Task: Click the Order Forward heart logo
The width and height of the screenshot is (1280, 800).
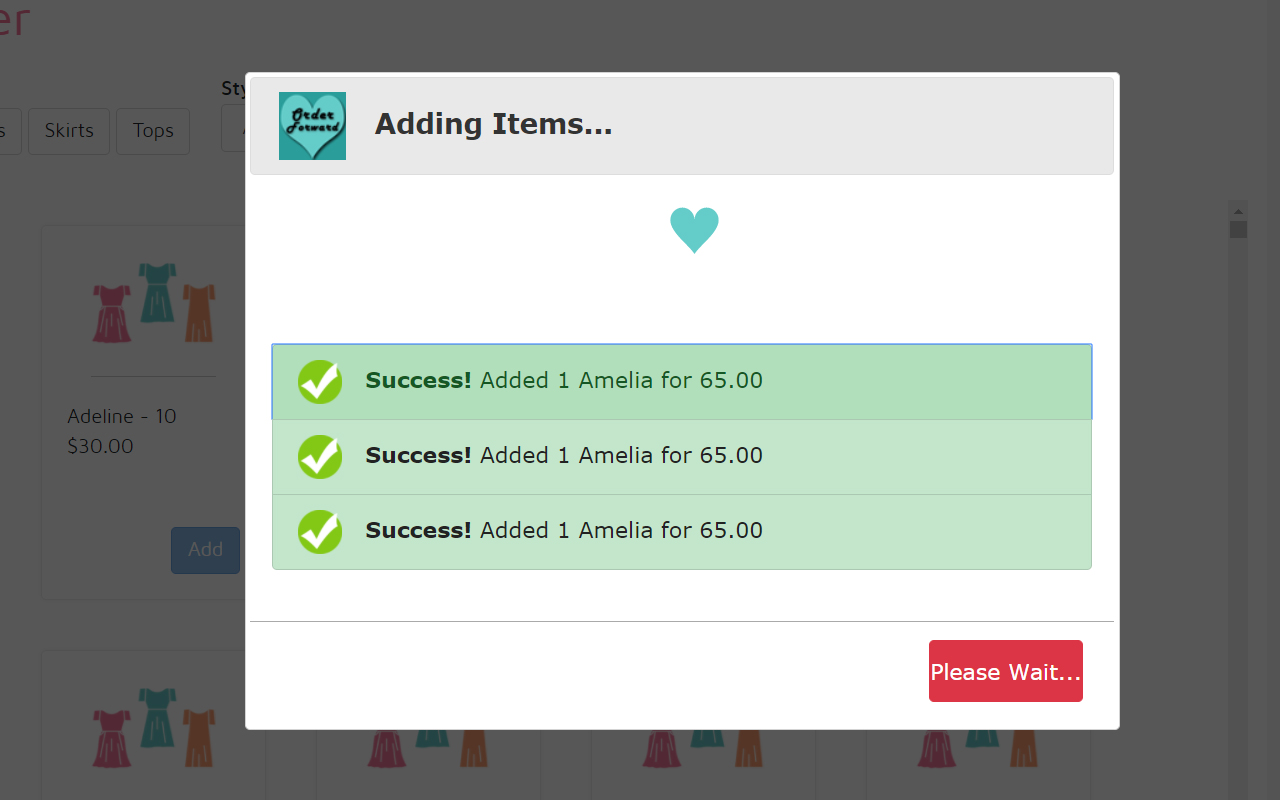Action: pyautogui.click(x=312, y=125)
